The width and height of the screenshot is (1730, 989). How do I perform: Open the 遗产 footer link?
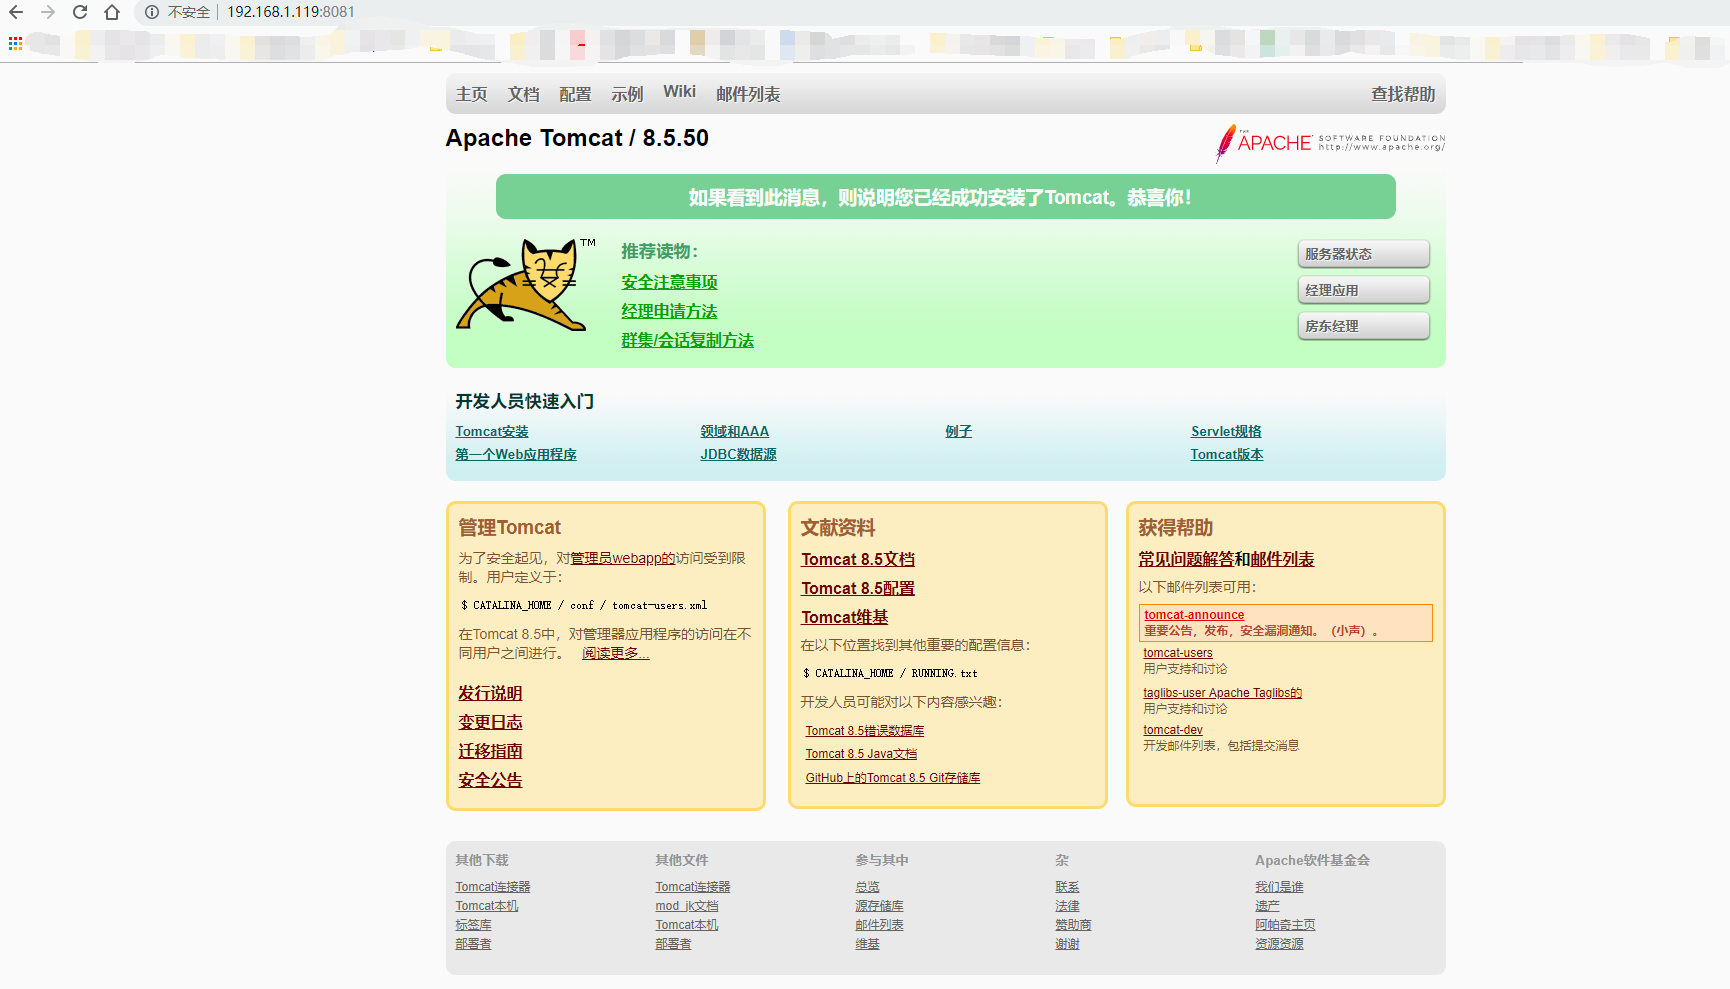[x=1267, y=906]
